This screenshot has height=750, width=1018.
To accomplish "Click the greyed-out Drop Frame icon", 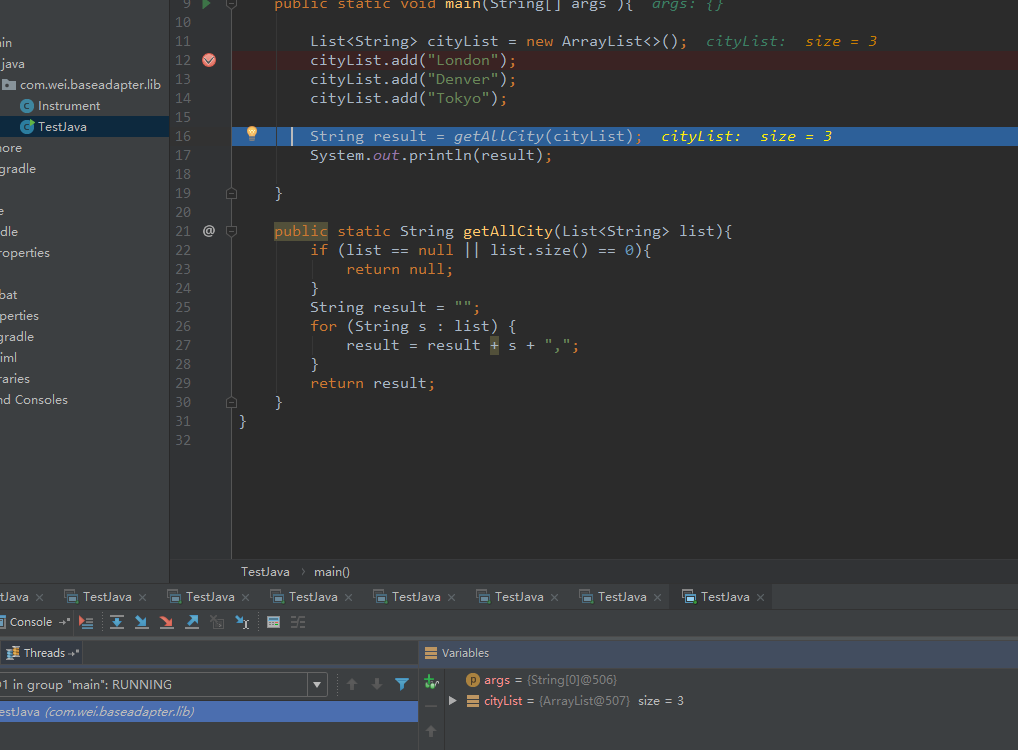I will point(217,622).
